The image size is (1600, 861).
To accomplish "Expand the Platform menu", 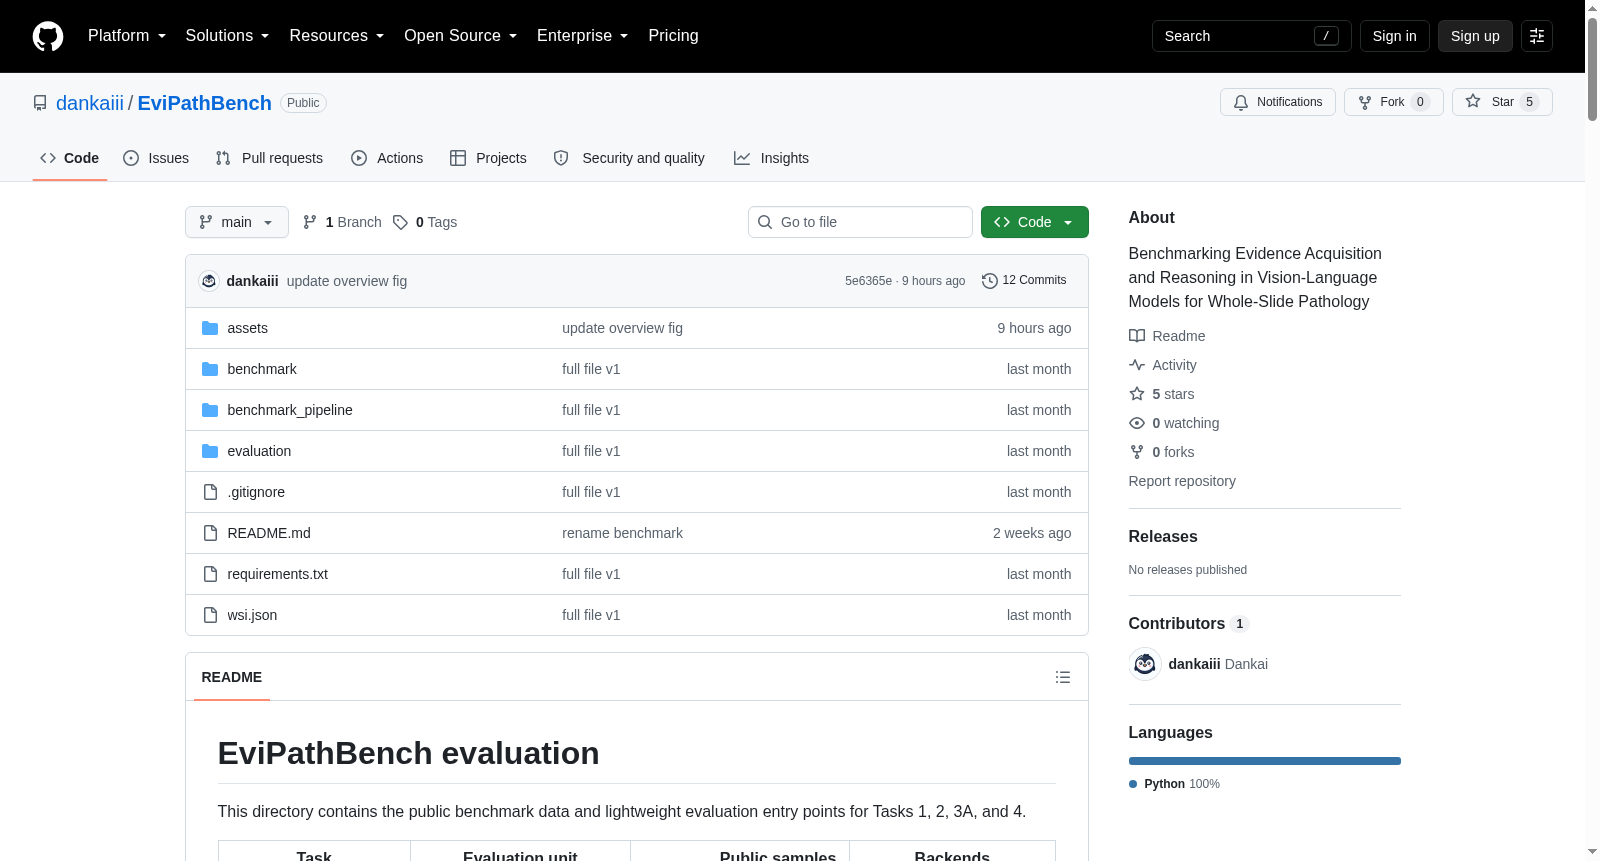I will [127, 36].
